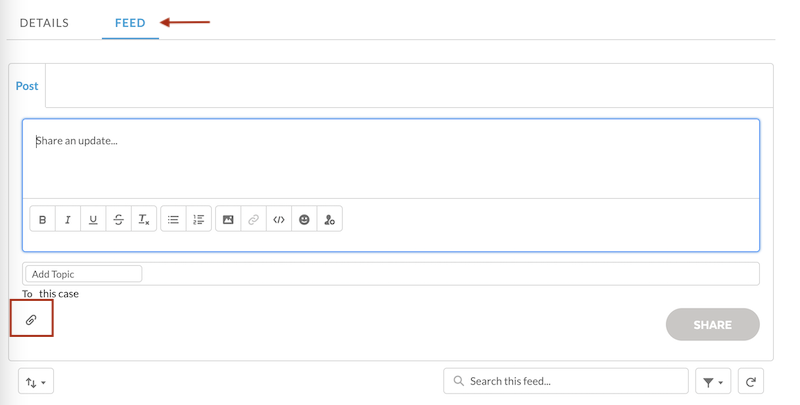Screen dimensions: 800x405
Task: Apply italic formatting
Action: pyautogui.click(x=68, y=220)
